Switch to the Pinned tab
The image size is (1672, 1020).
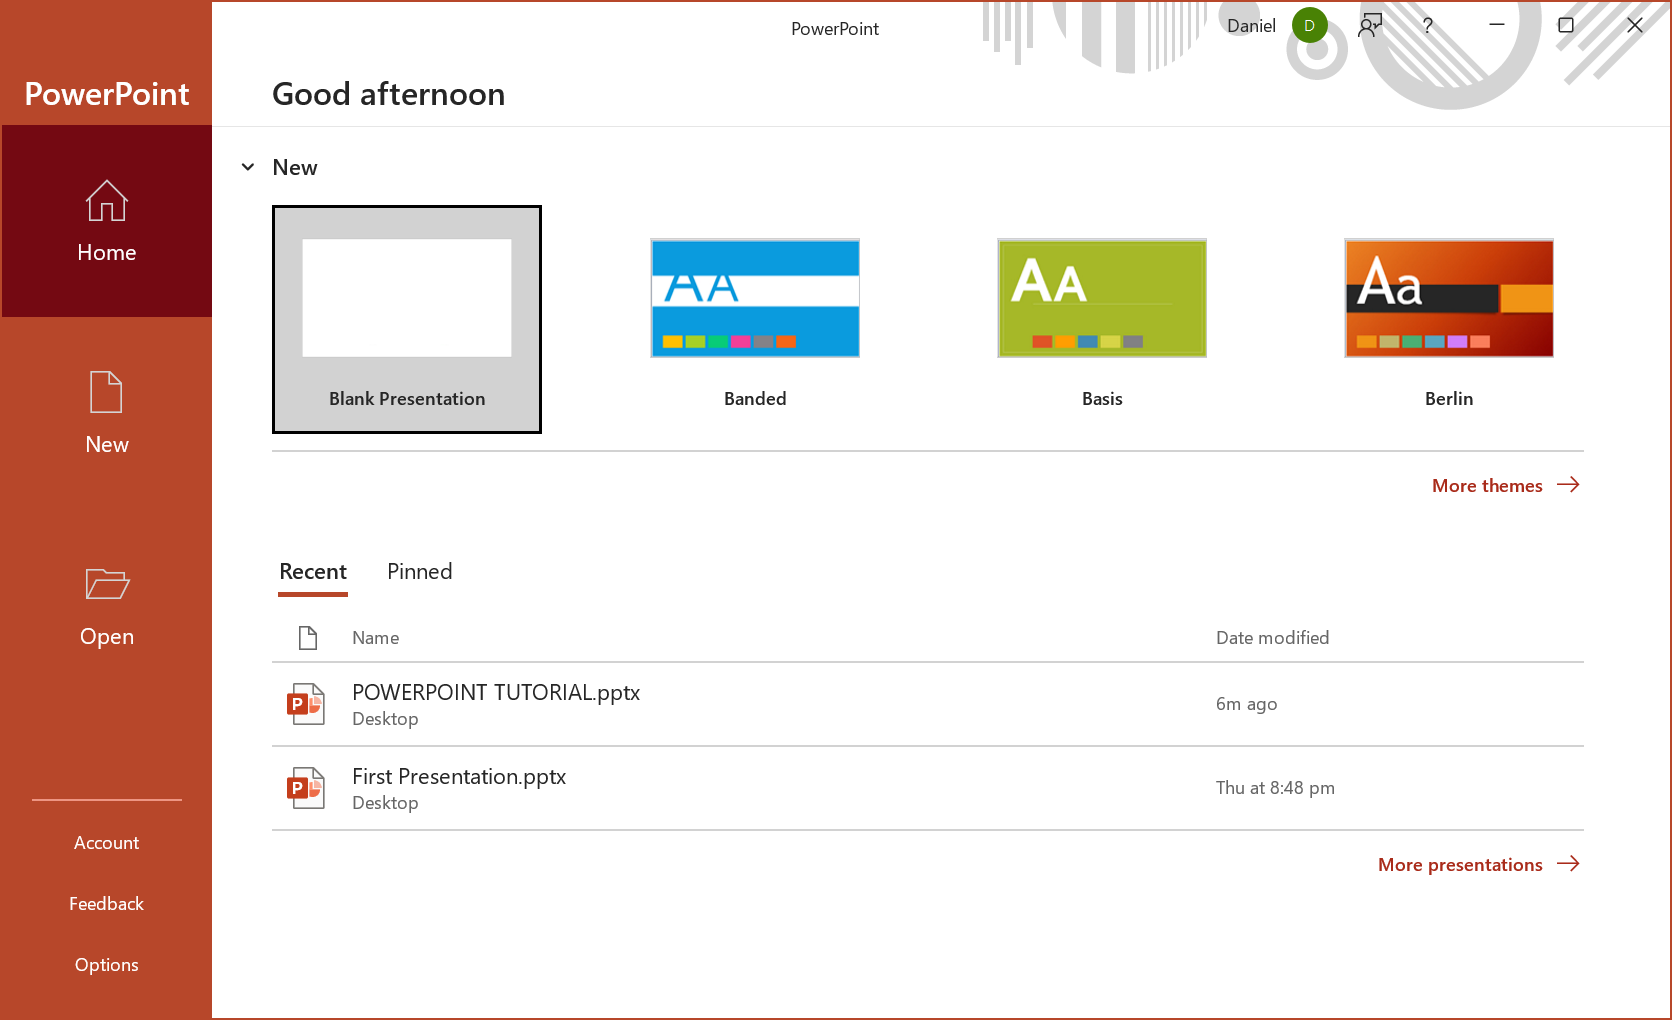click(419, 572)
